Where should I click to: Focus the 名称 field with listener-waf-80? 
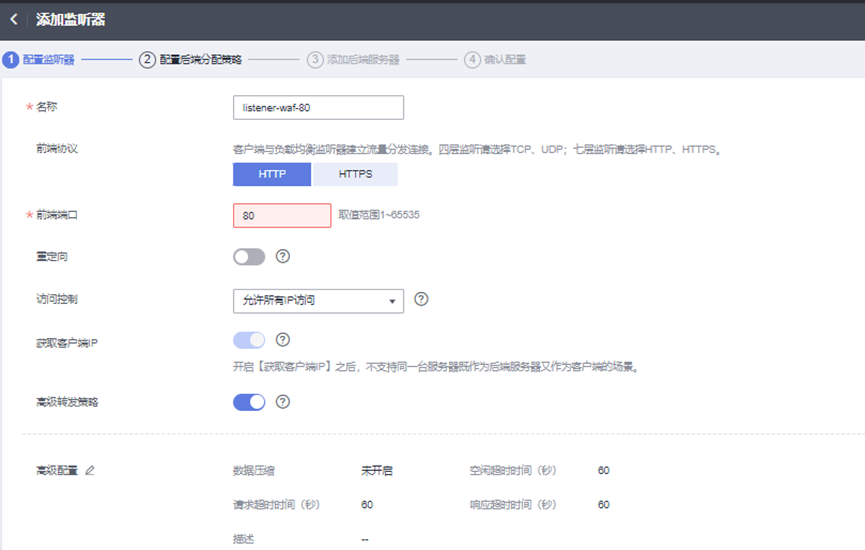pos(318,108)
